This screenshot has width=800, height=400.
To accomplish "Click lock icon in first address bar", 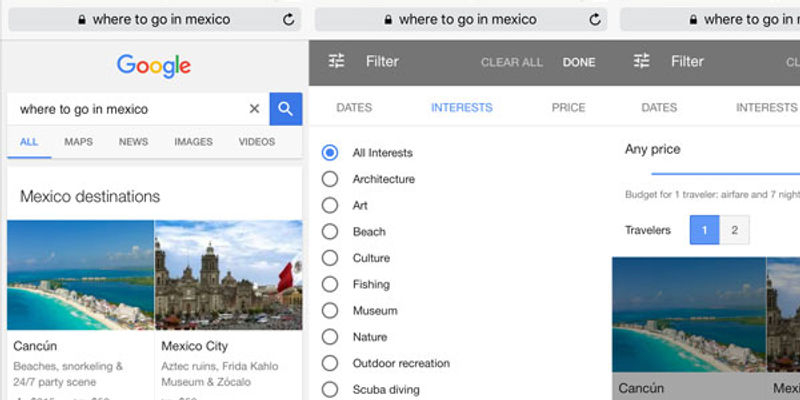I will 82,20.
